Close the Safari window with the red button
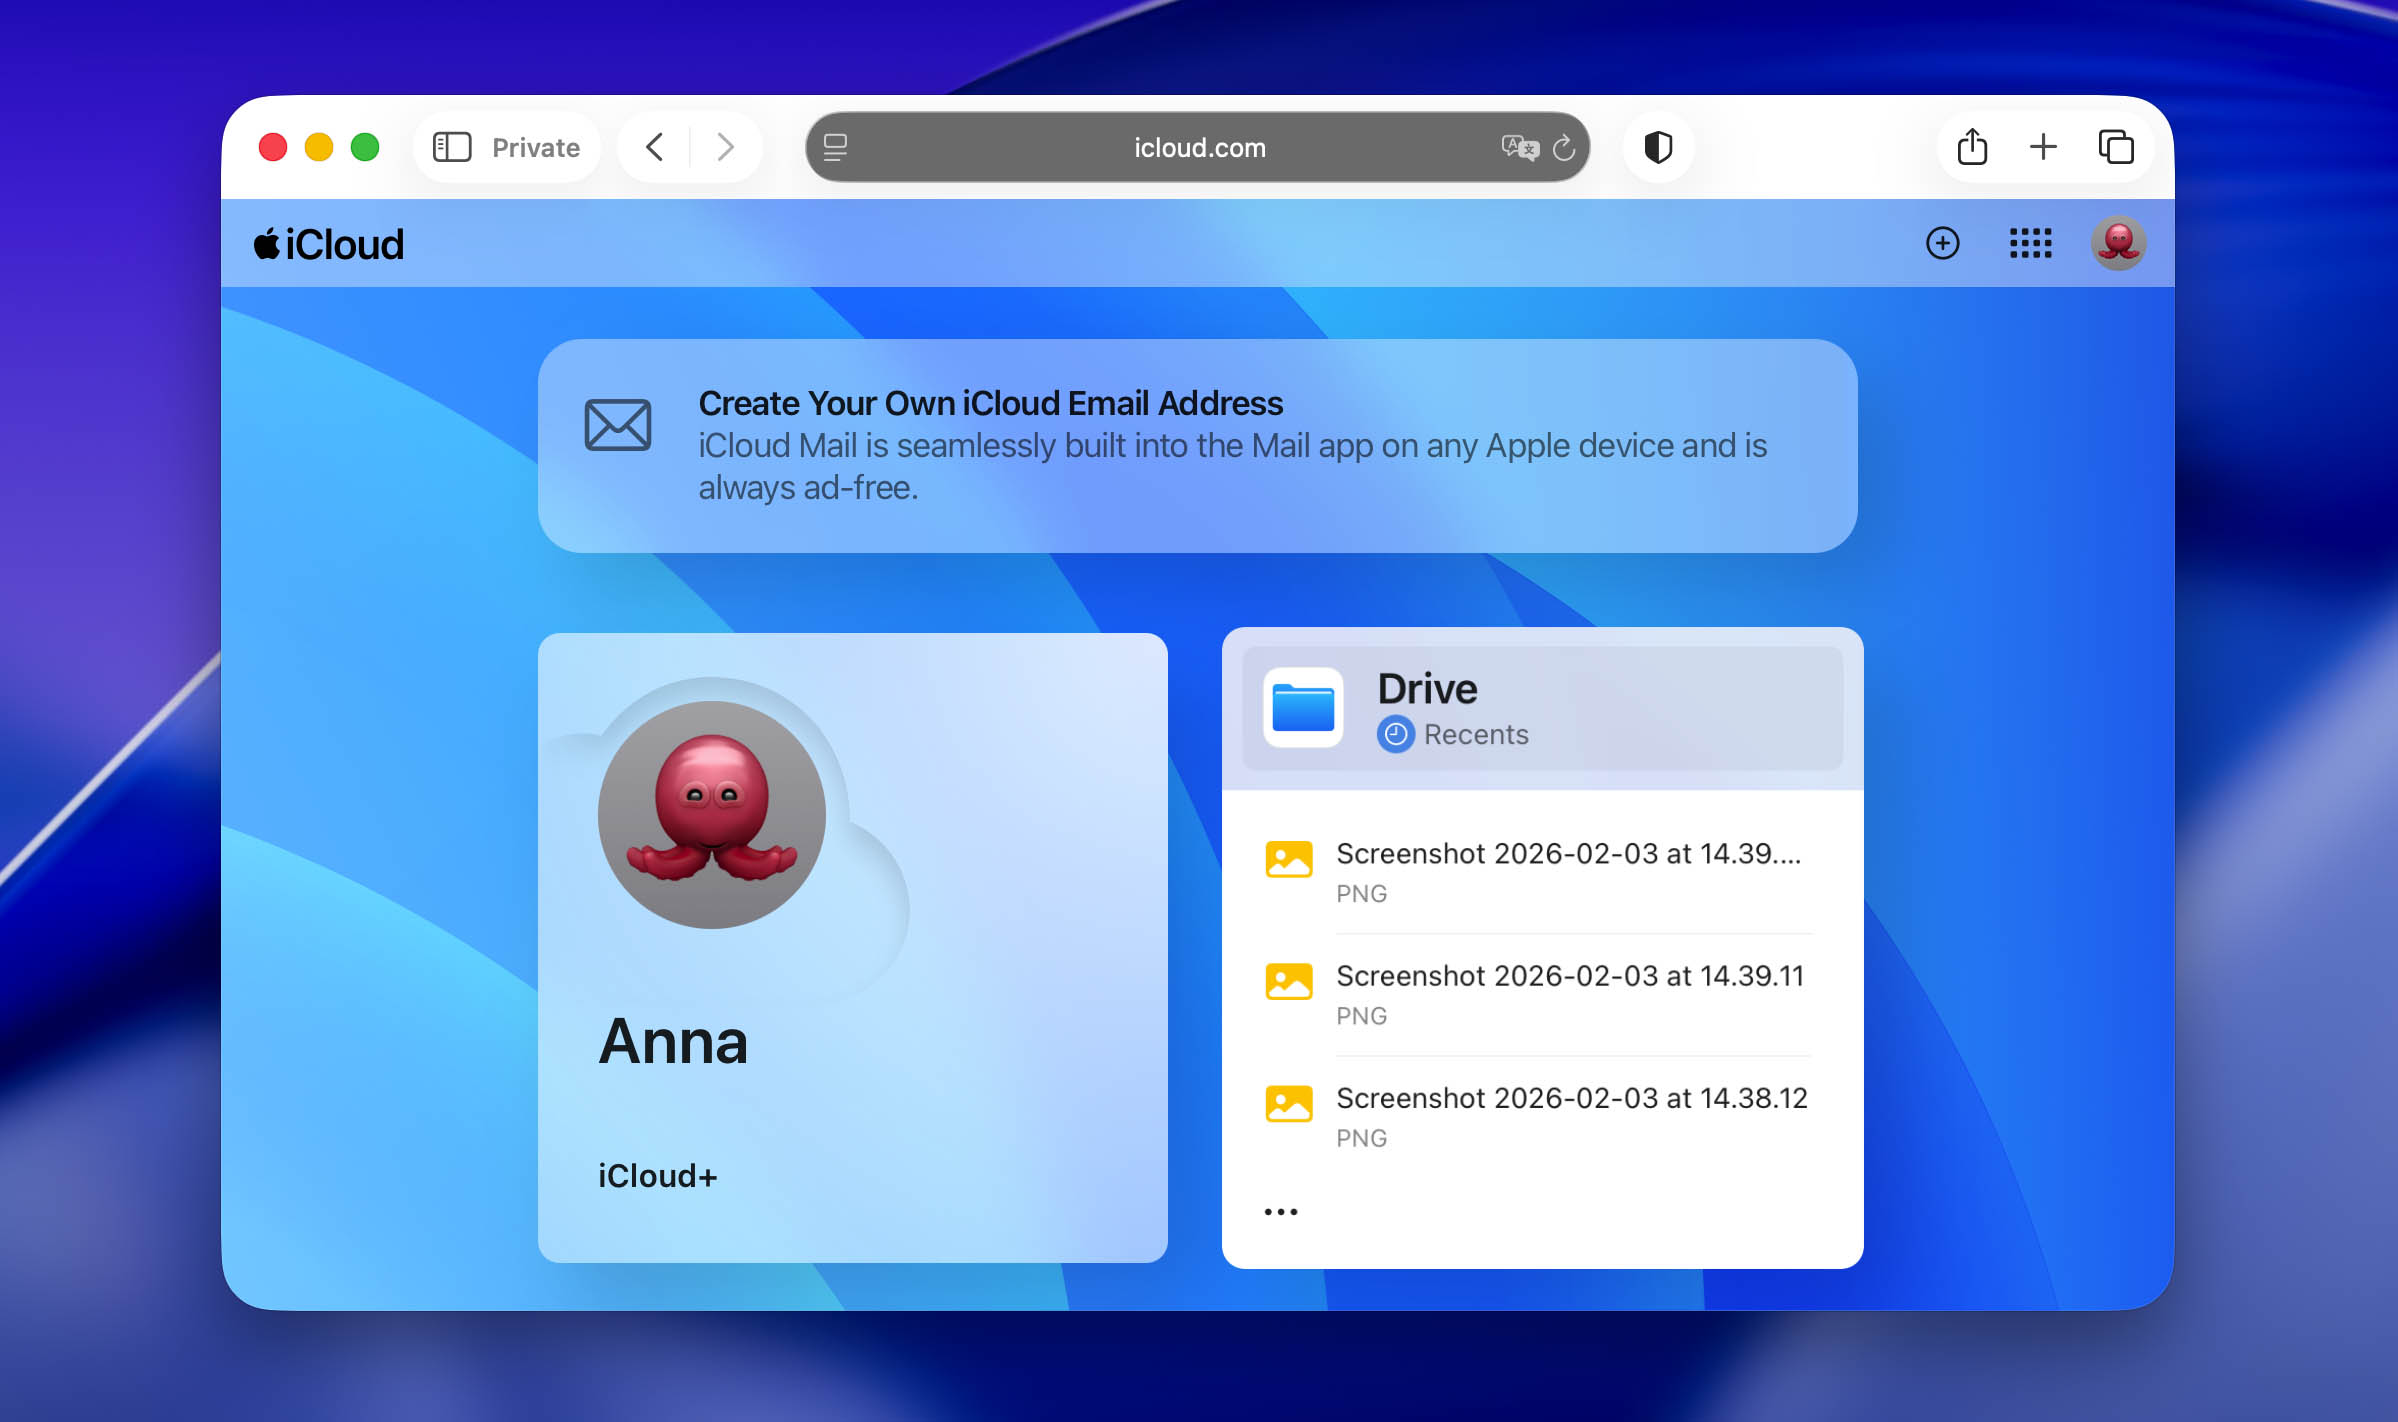This screenshot has width=2398, height=1422. (x=273, y=147)
